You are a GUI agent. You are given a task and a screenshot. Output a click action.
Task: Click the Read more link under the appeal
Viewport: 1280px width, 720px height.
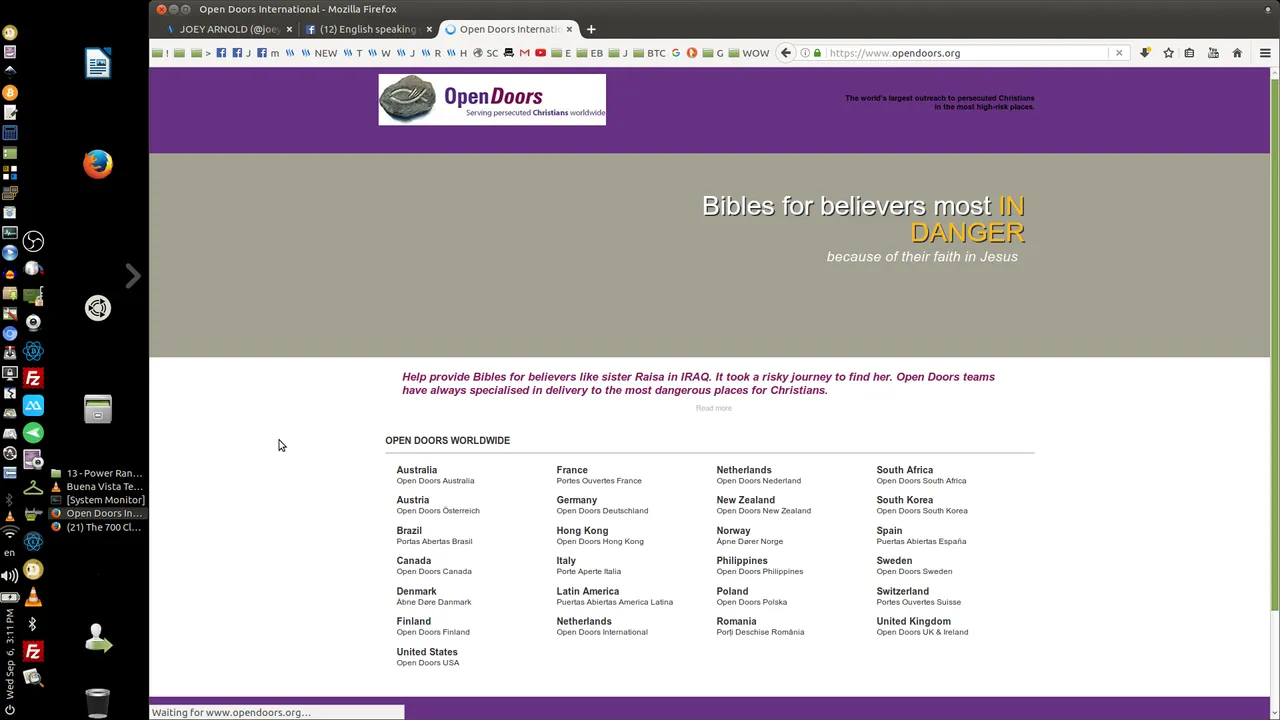pos(714,408)
